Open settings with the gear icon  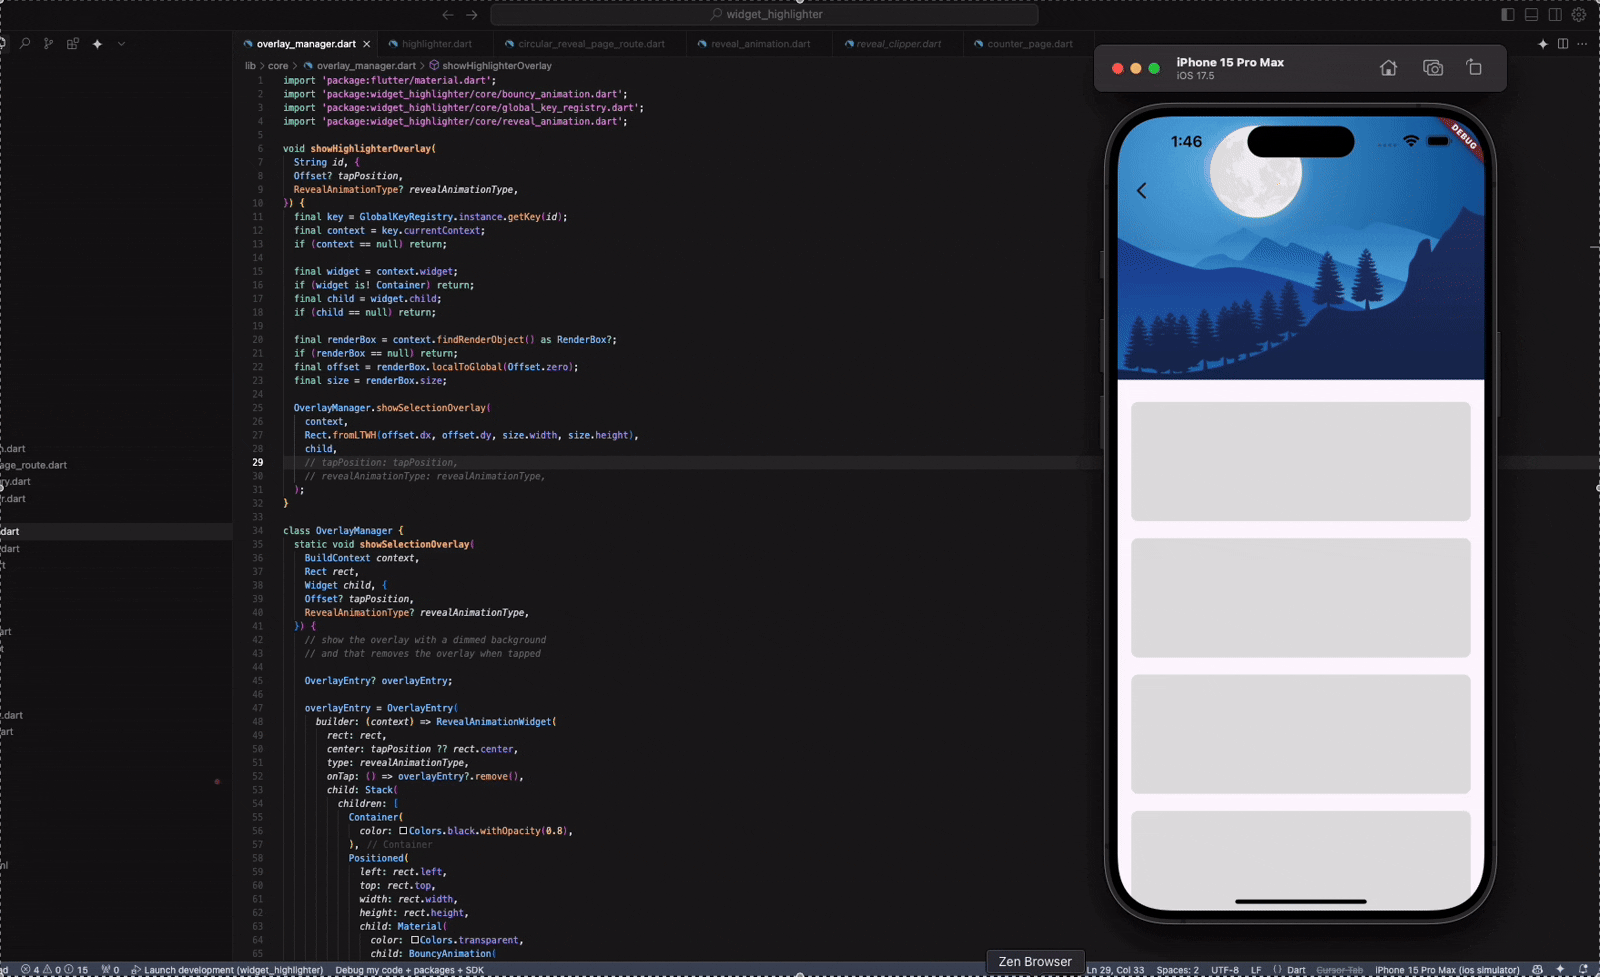pos(1579,14)
